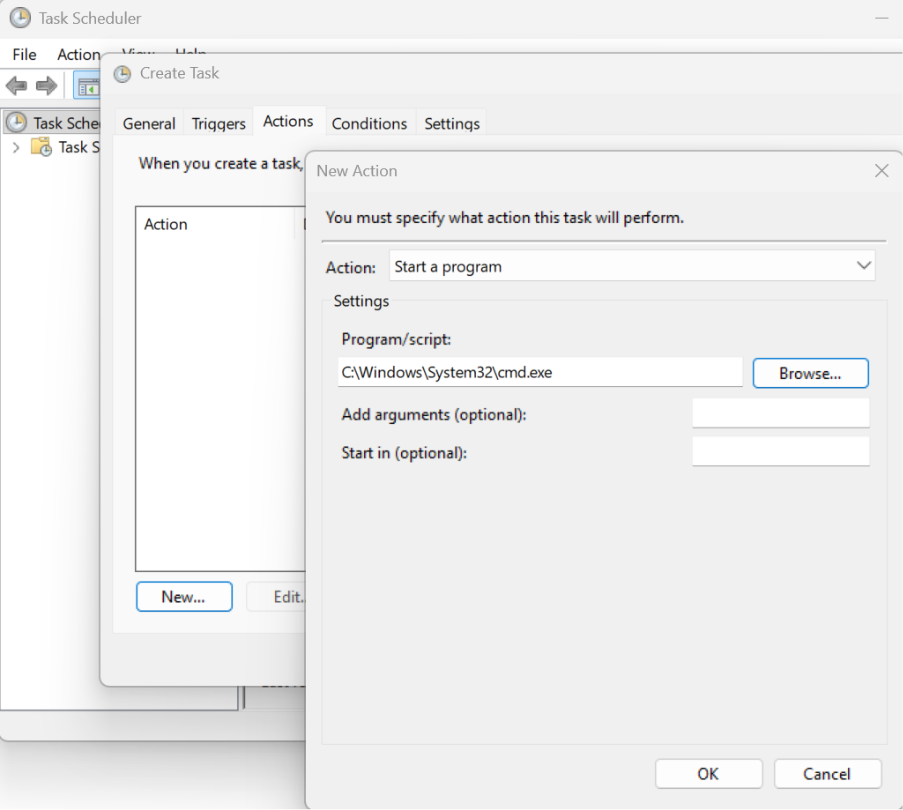Click the Back arrow toolbar icon

[x=16, y=86]
